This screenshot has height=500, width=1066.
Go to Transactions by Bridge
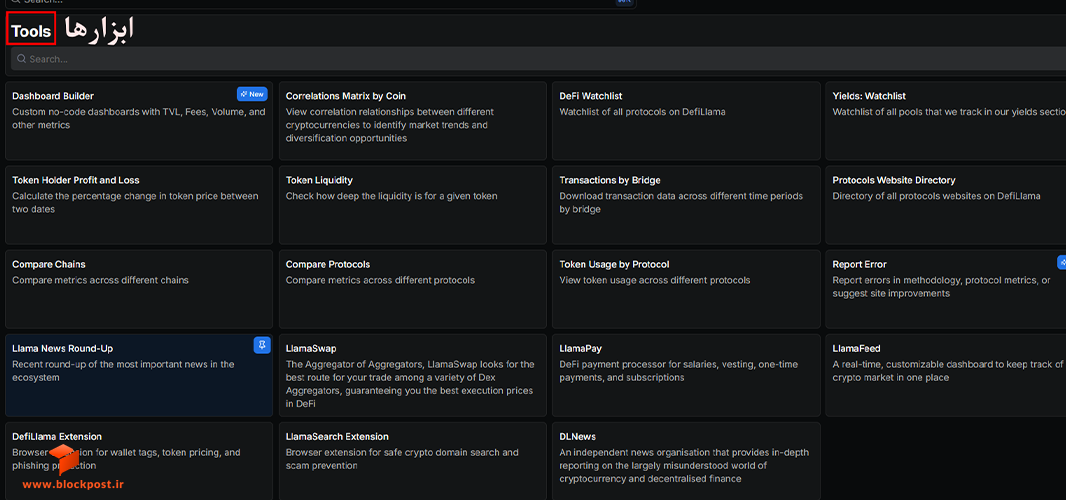686,205
